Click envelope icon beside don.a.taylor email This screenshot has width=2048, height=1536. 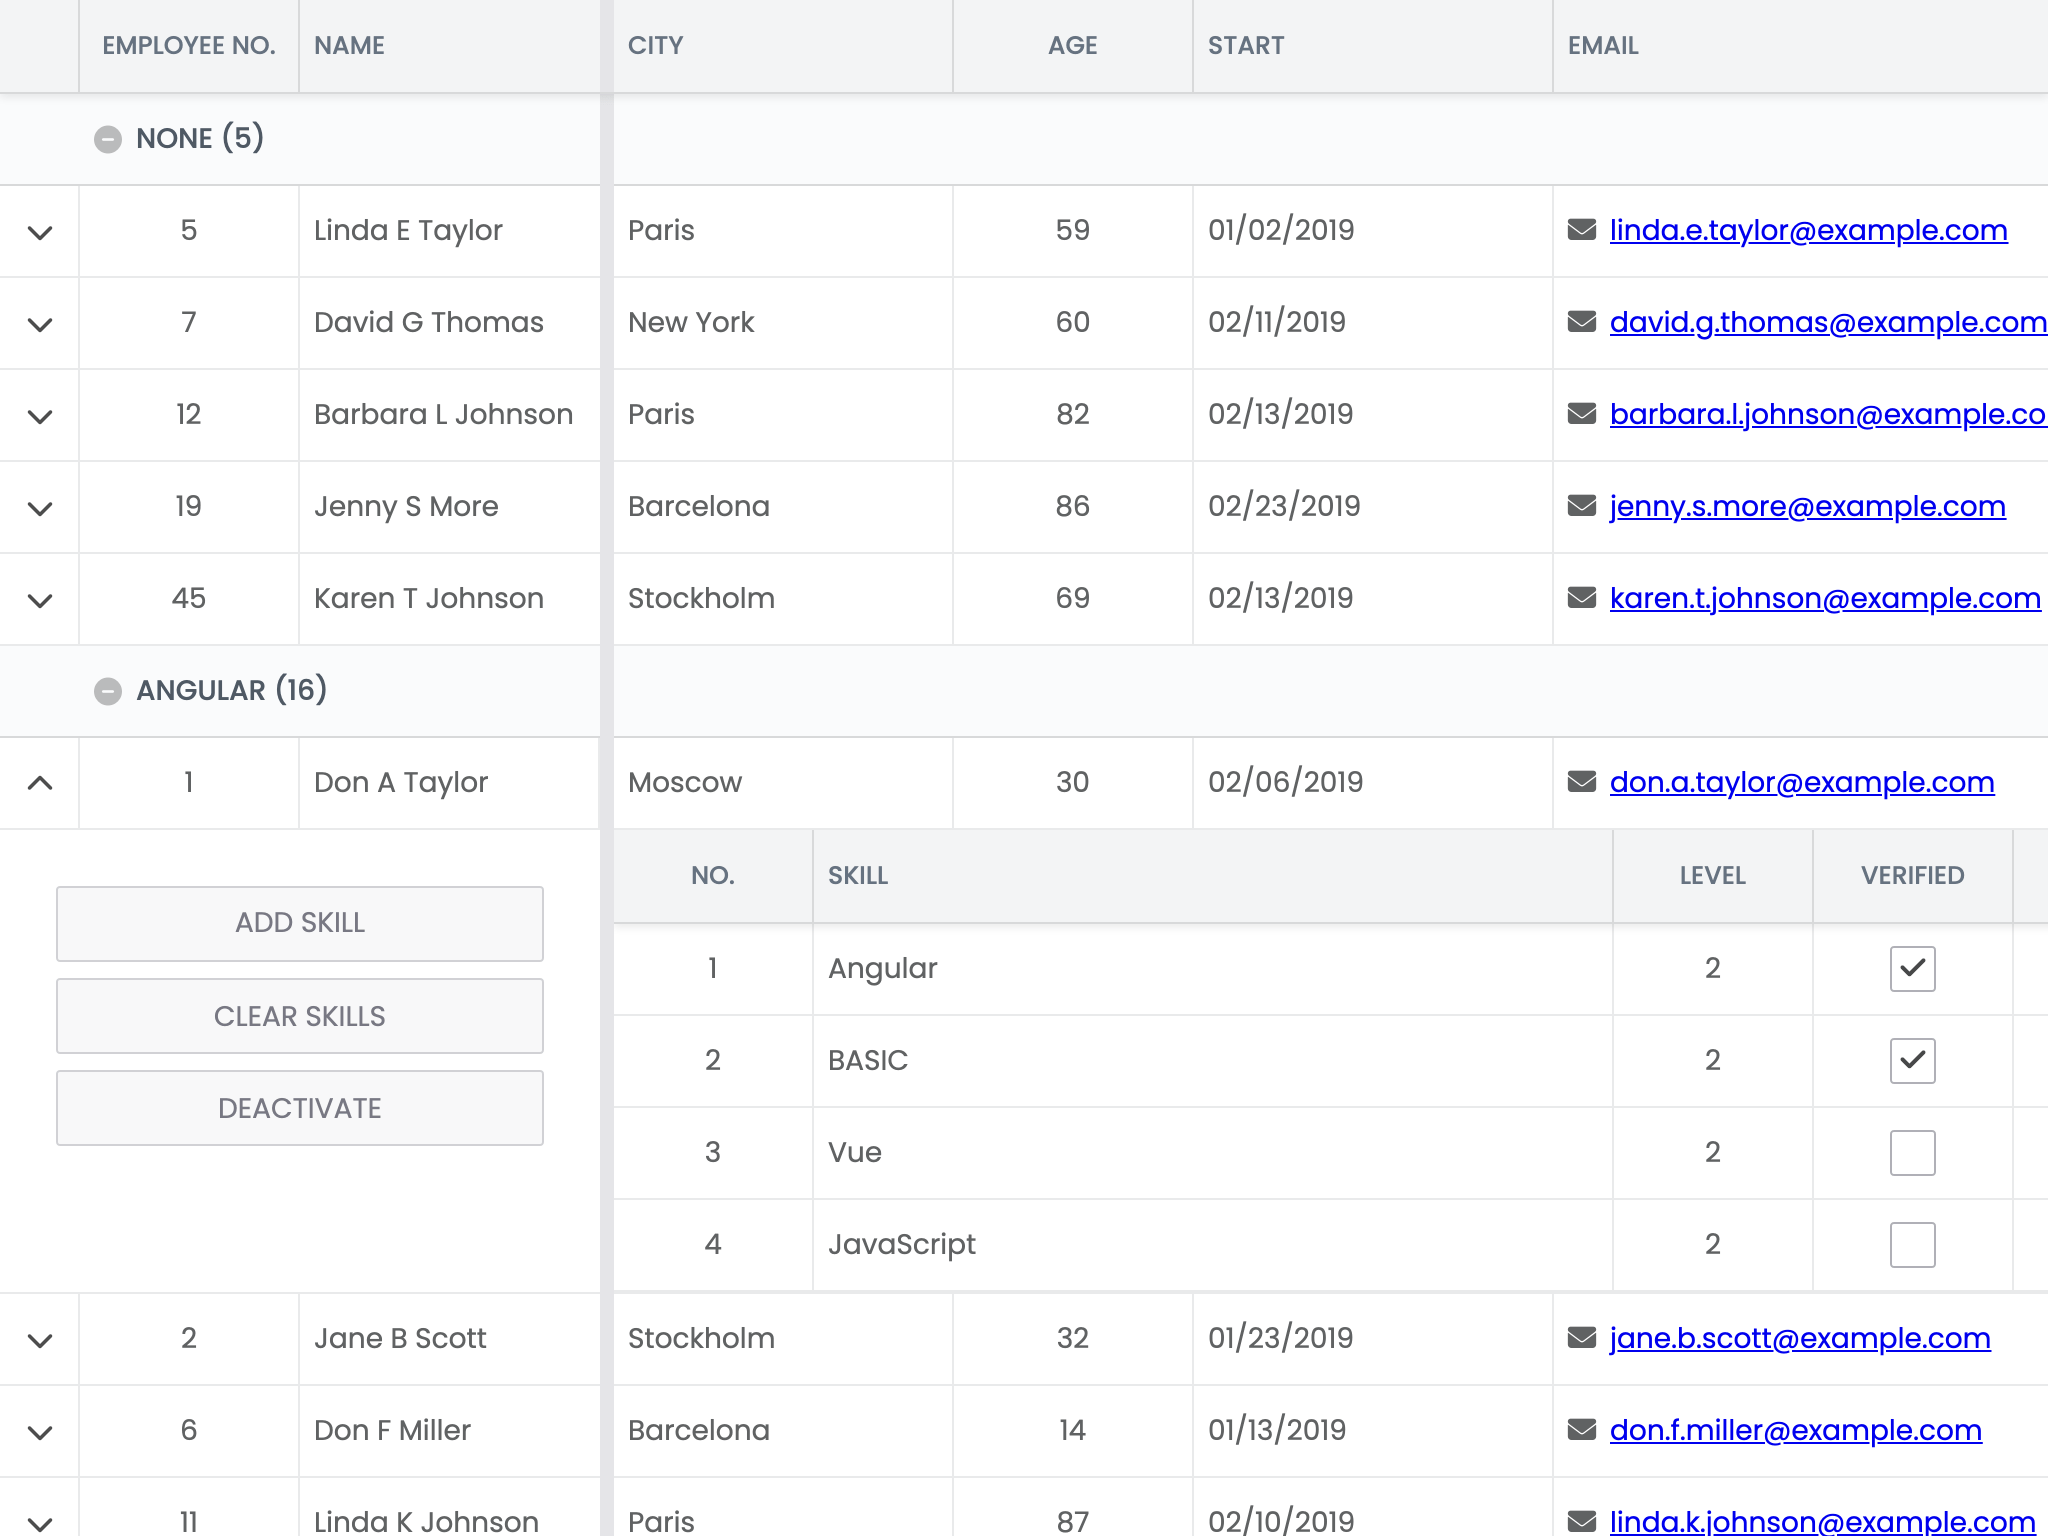tap(1581, 782)
